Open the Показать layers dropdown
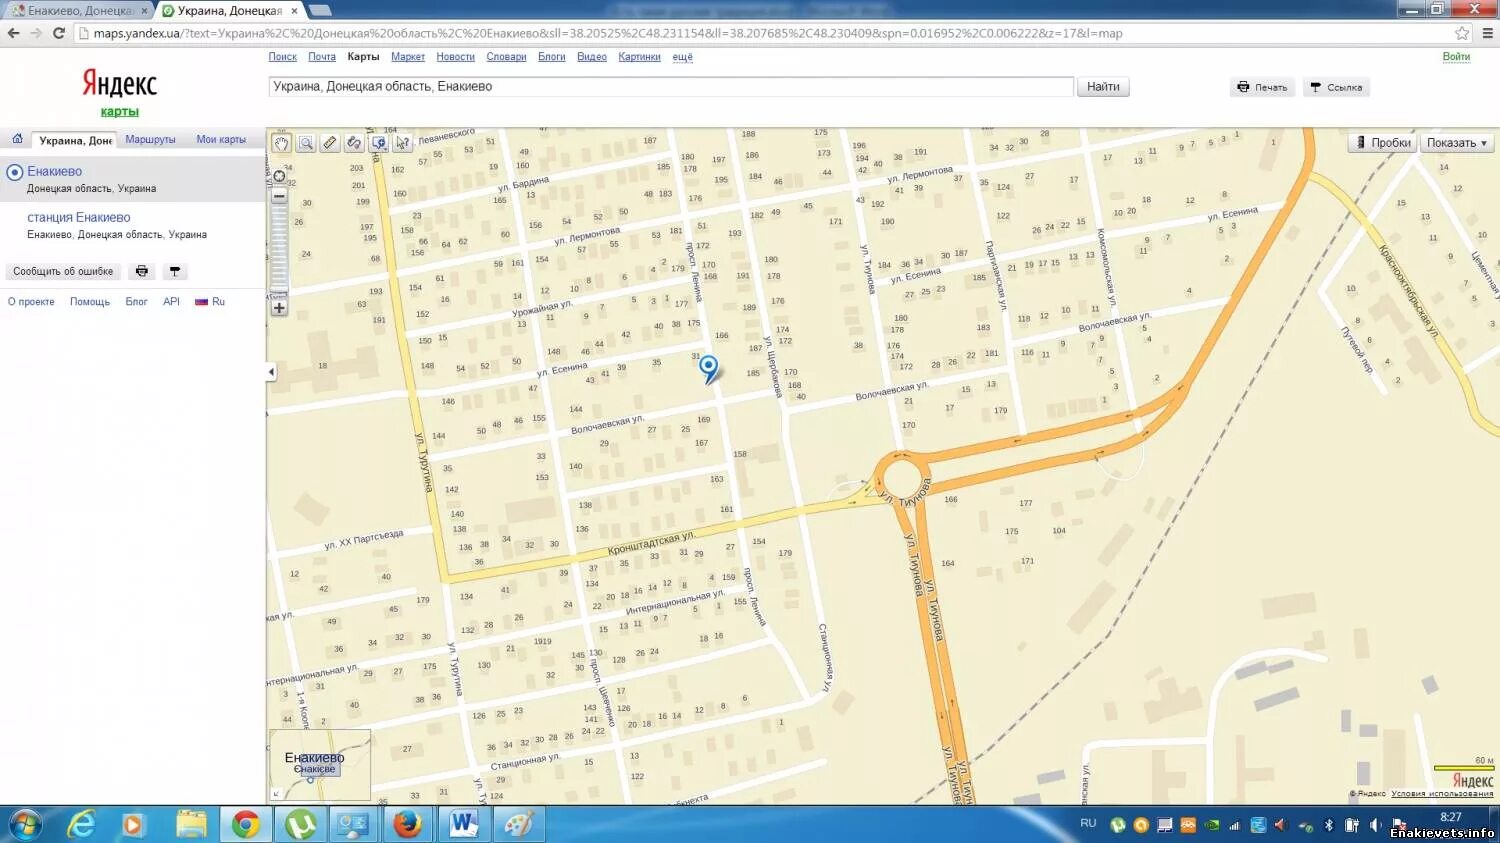The image size is (1500, 843). coord(1457,143)
